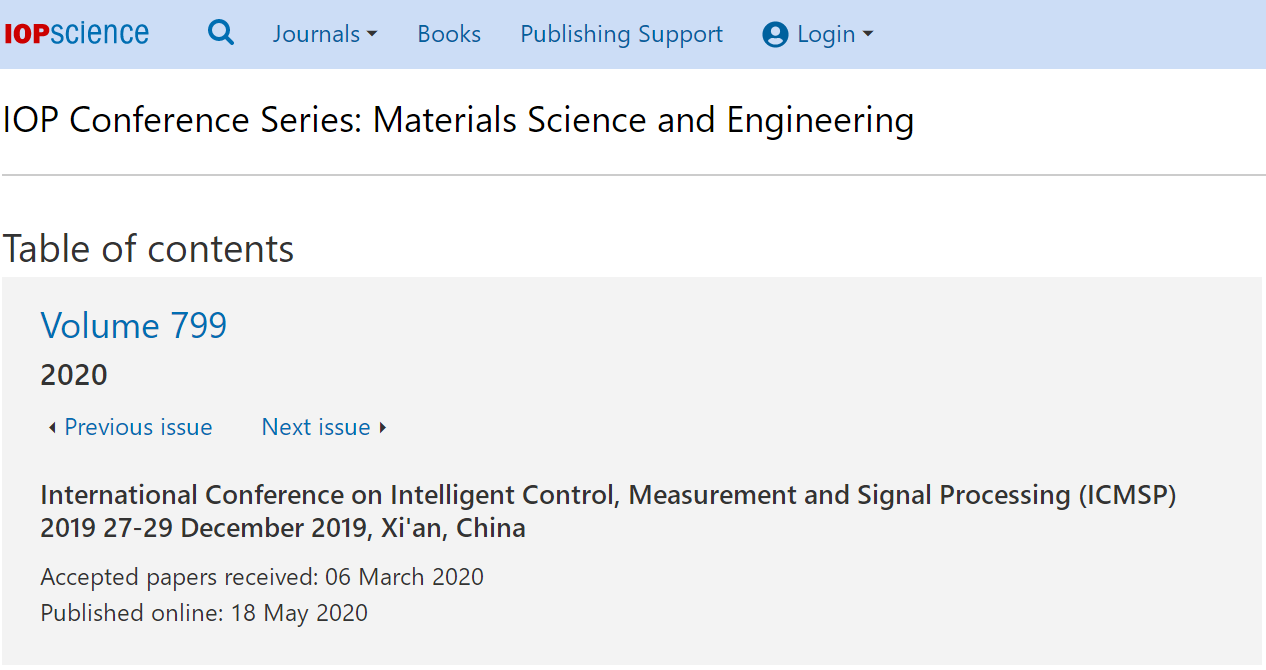
Task: Click the left arrow before Previous issue
Action: [52, 428]
